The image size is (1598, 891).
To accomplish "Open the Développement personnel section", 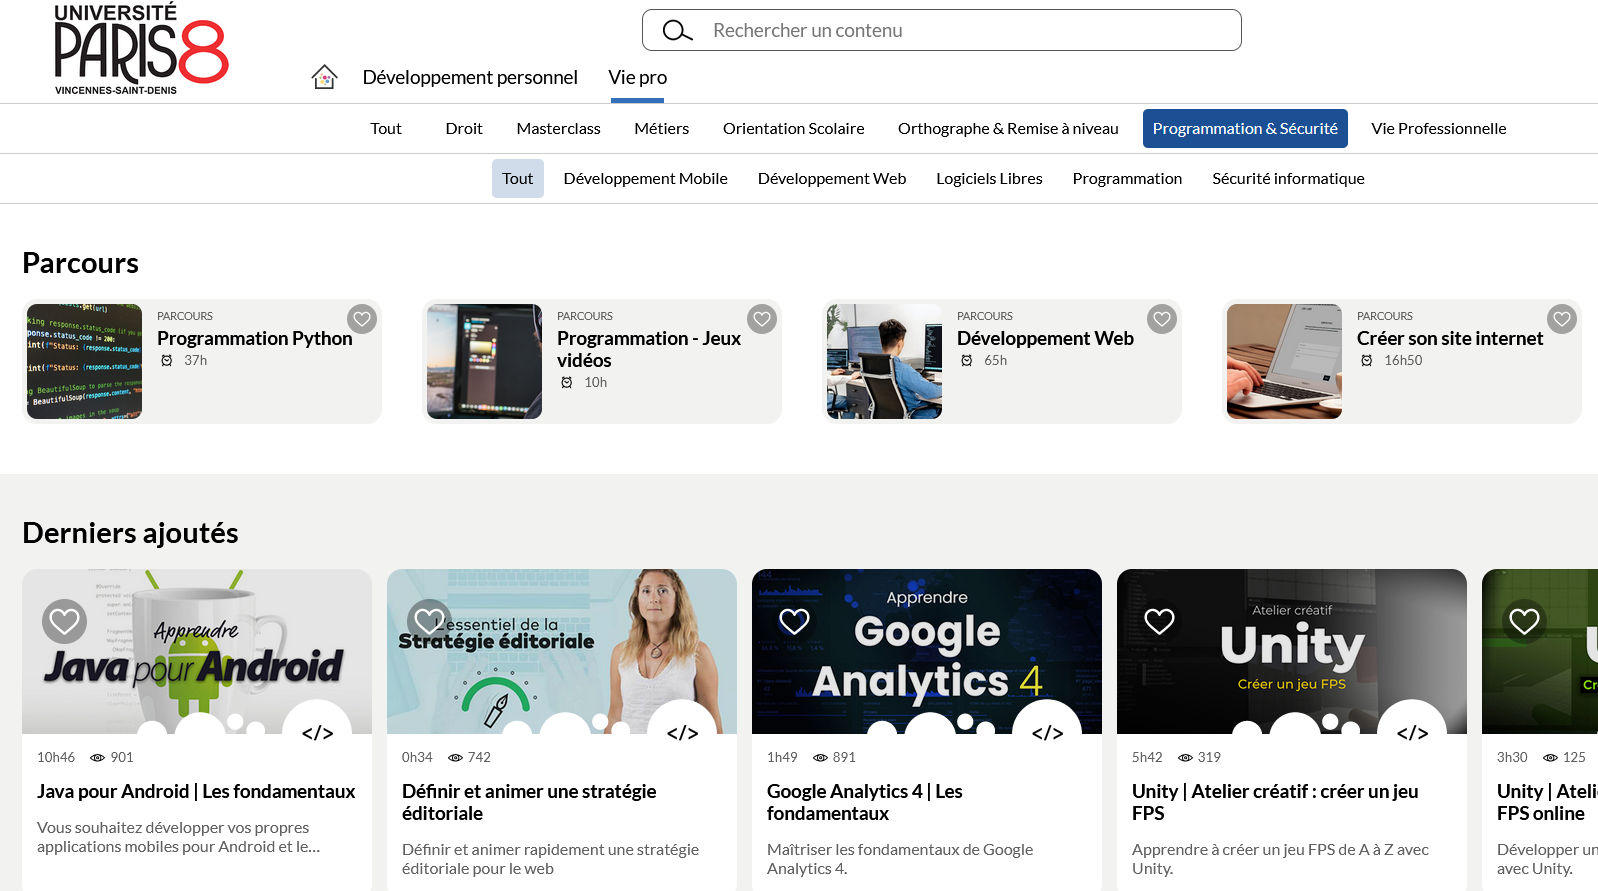I will pyautogui.click(x=470, y=77).
